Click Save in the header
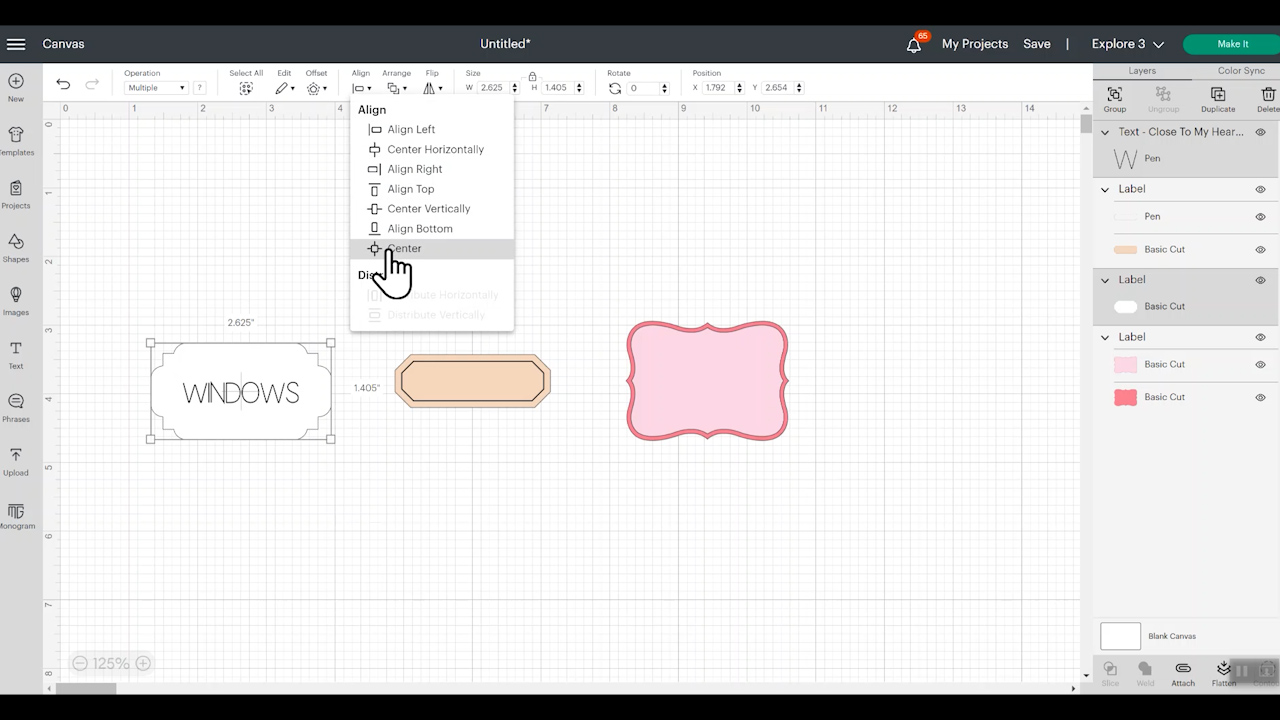Viewport: 1280px width, 720px height. (x=1037, y=44)
